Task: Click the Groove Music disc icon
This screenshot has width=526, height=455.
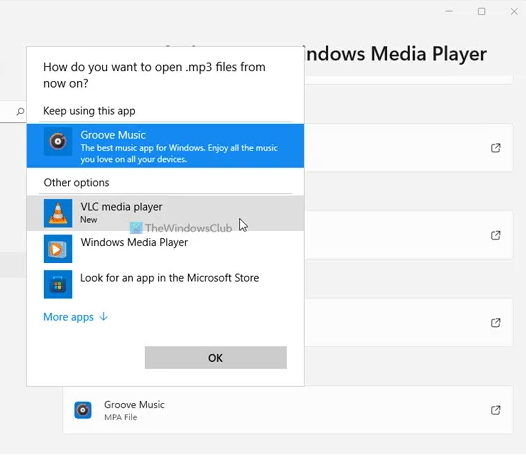Action: point(58,141)
